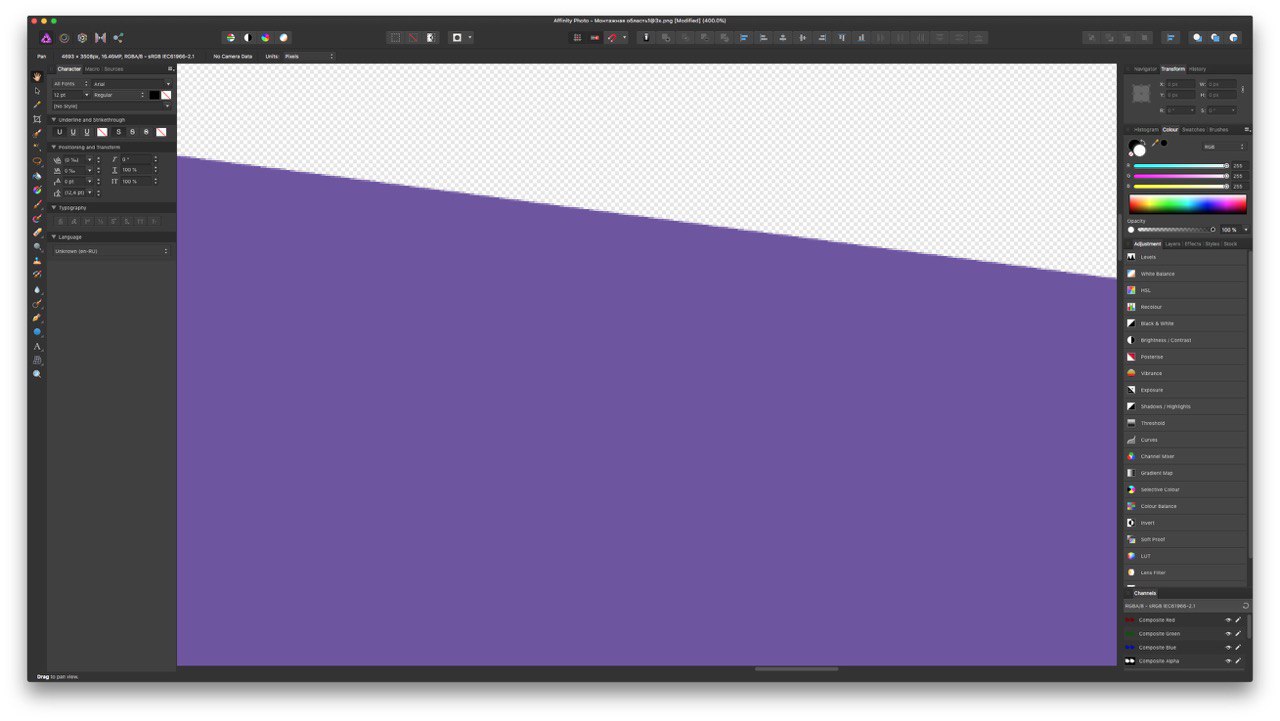Collapse the Typography section
Image resolution: width=1280 pixels, height=721 pixels.
(x=54, y=208)
